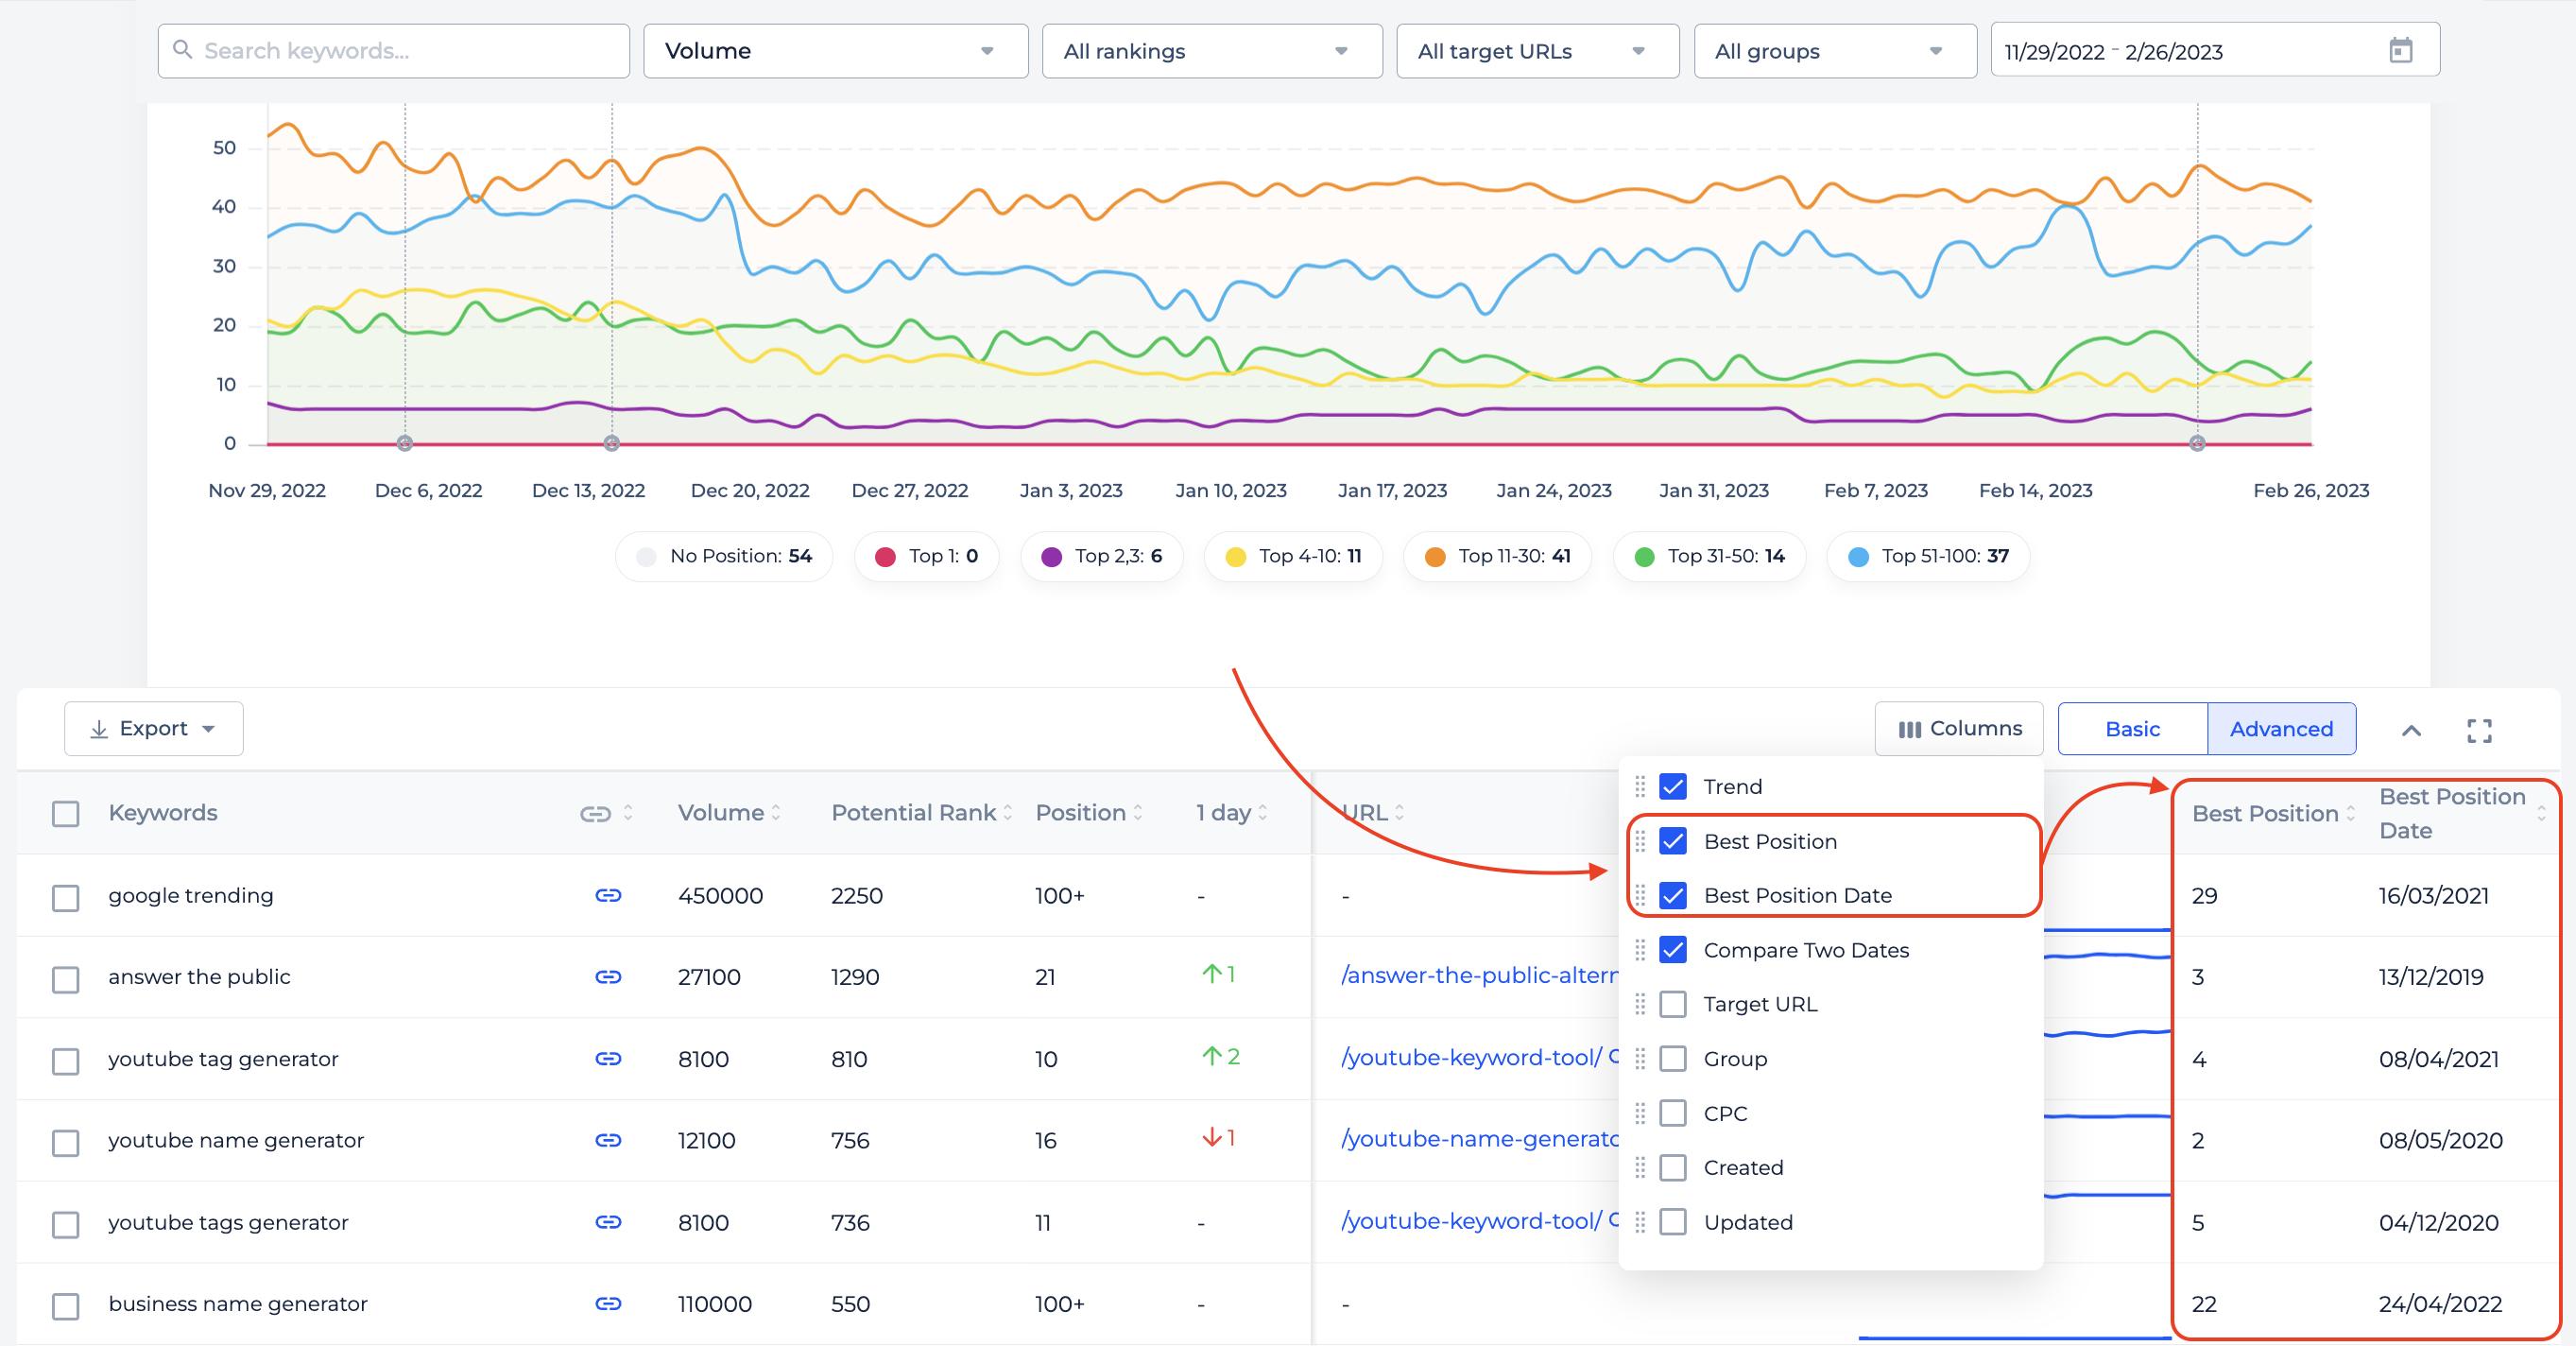Open the All target URLs dropdown
The width and height of the screenshot is (2576, 1346).
(1537, 51)
